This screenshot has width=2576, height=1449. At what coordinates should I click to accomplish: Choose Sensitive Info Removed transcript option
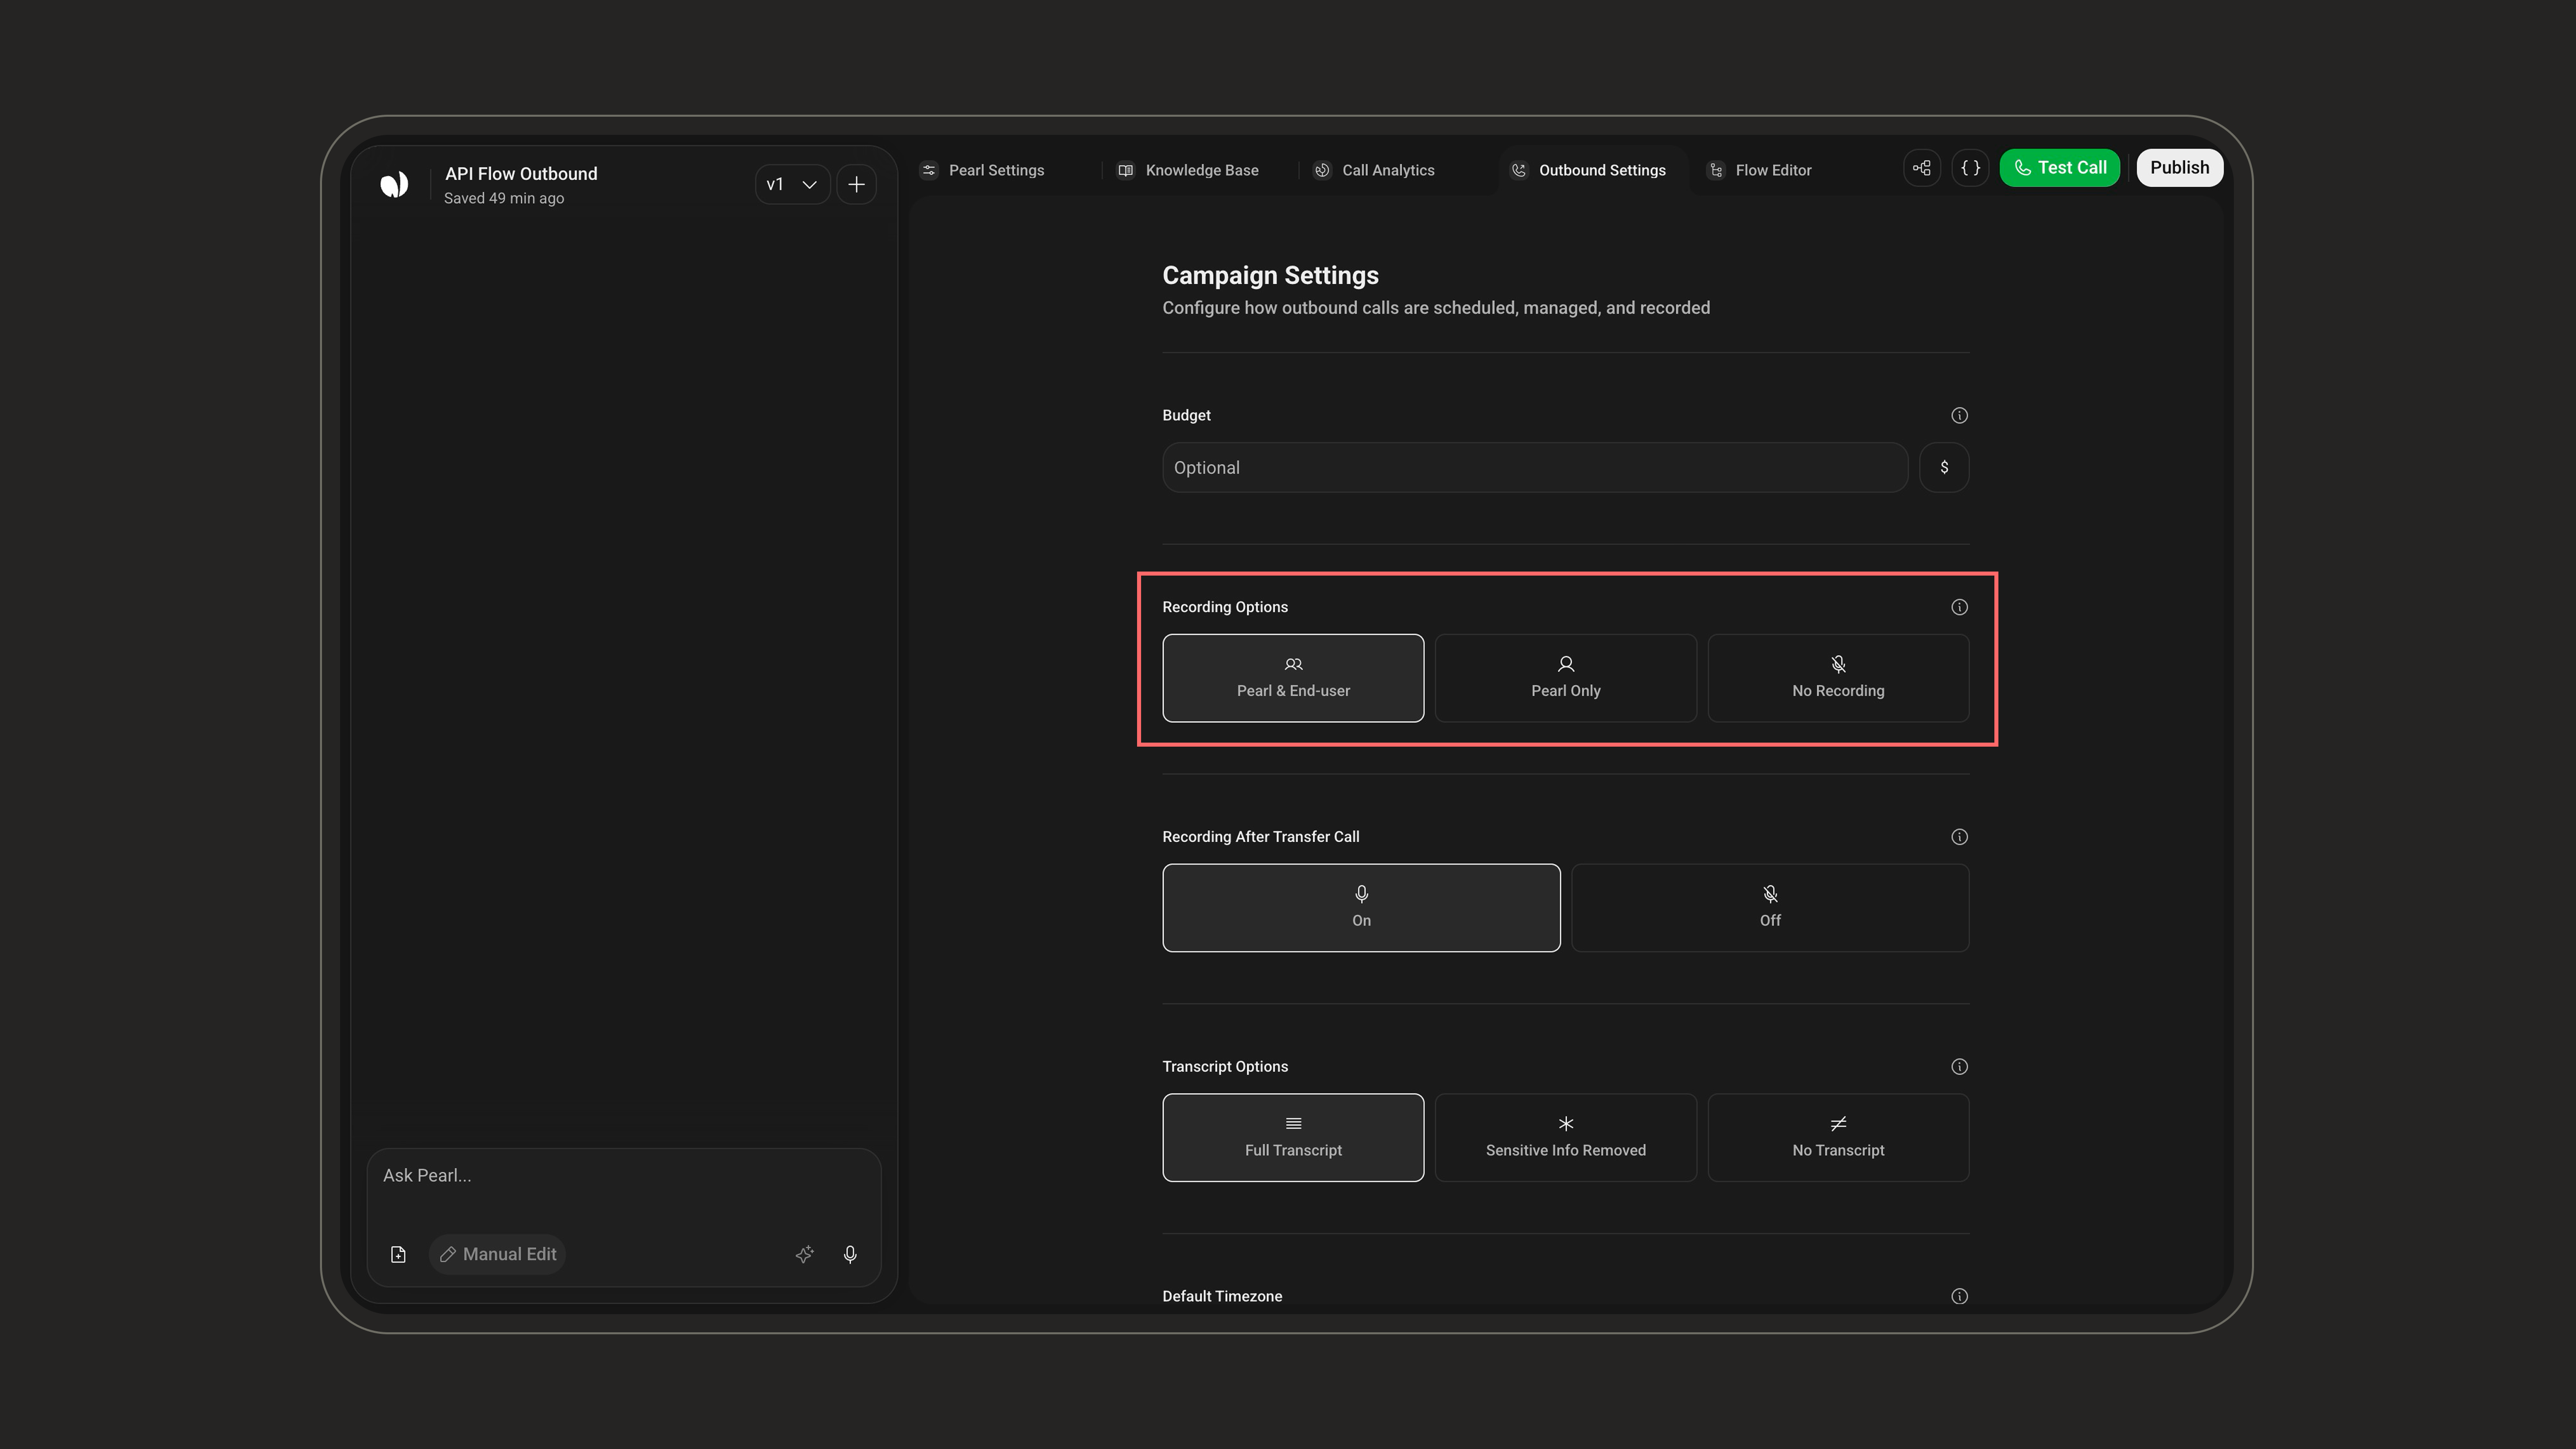click(1566, 1138)
